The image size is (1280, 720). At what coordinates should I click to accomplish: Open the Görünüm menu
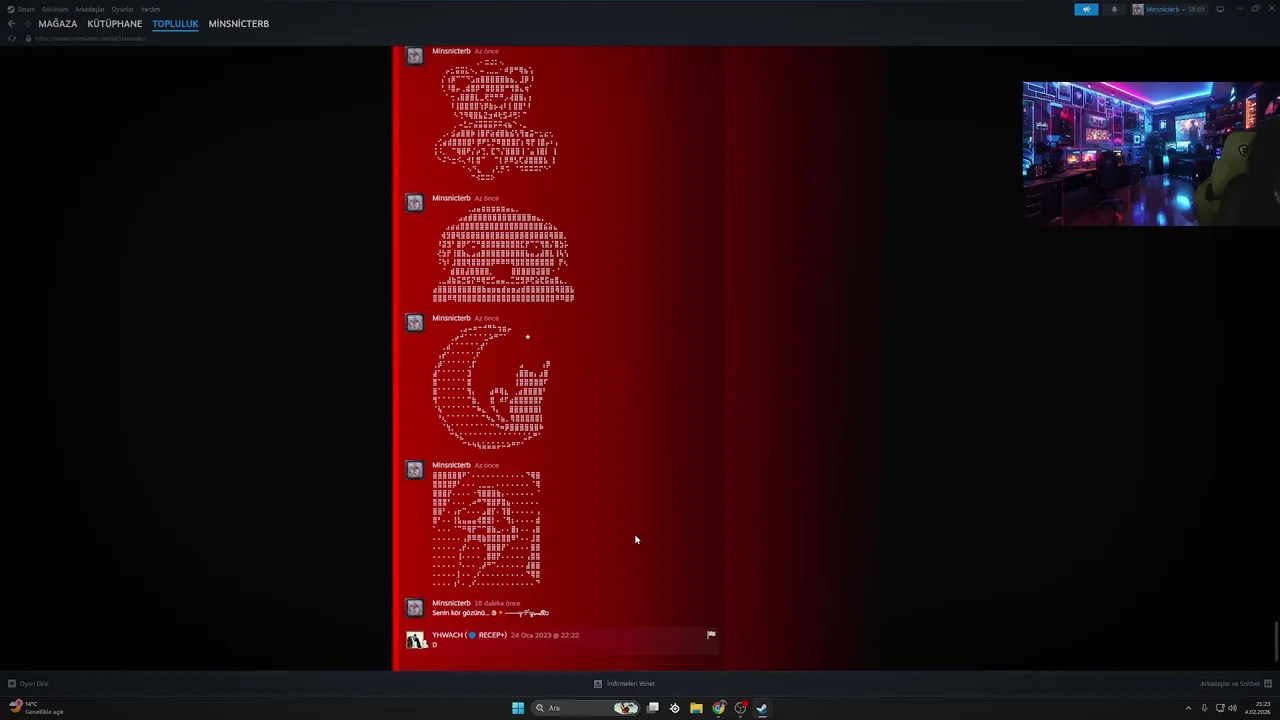coord(55,9)
